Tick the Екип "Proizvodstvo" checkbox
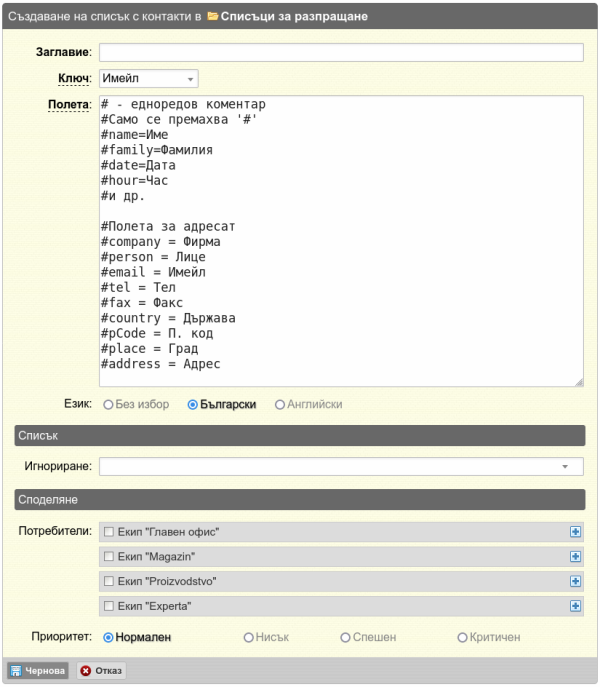The height and width of the screenshot is (687, 600). point(109,581)
